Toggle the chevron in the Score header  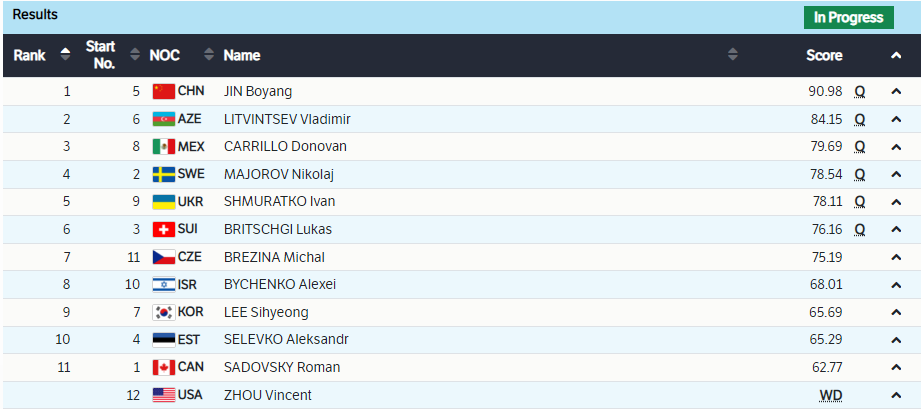[x=896, y=56]
